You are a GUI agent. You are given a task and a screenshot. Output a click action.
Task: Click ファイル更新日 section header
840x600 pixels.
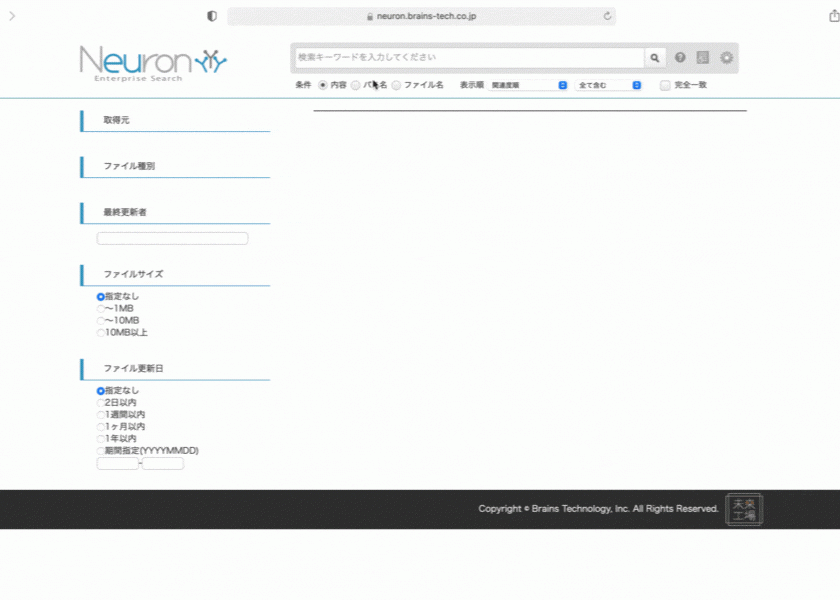coord(175,369)
